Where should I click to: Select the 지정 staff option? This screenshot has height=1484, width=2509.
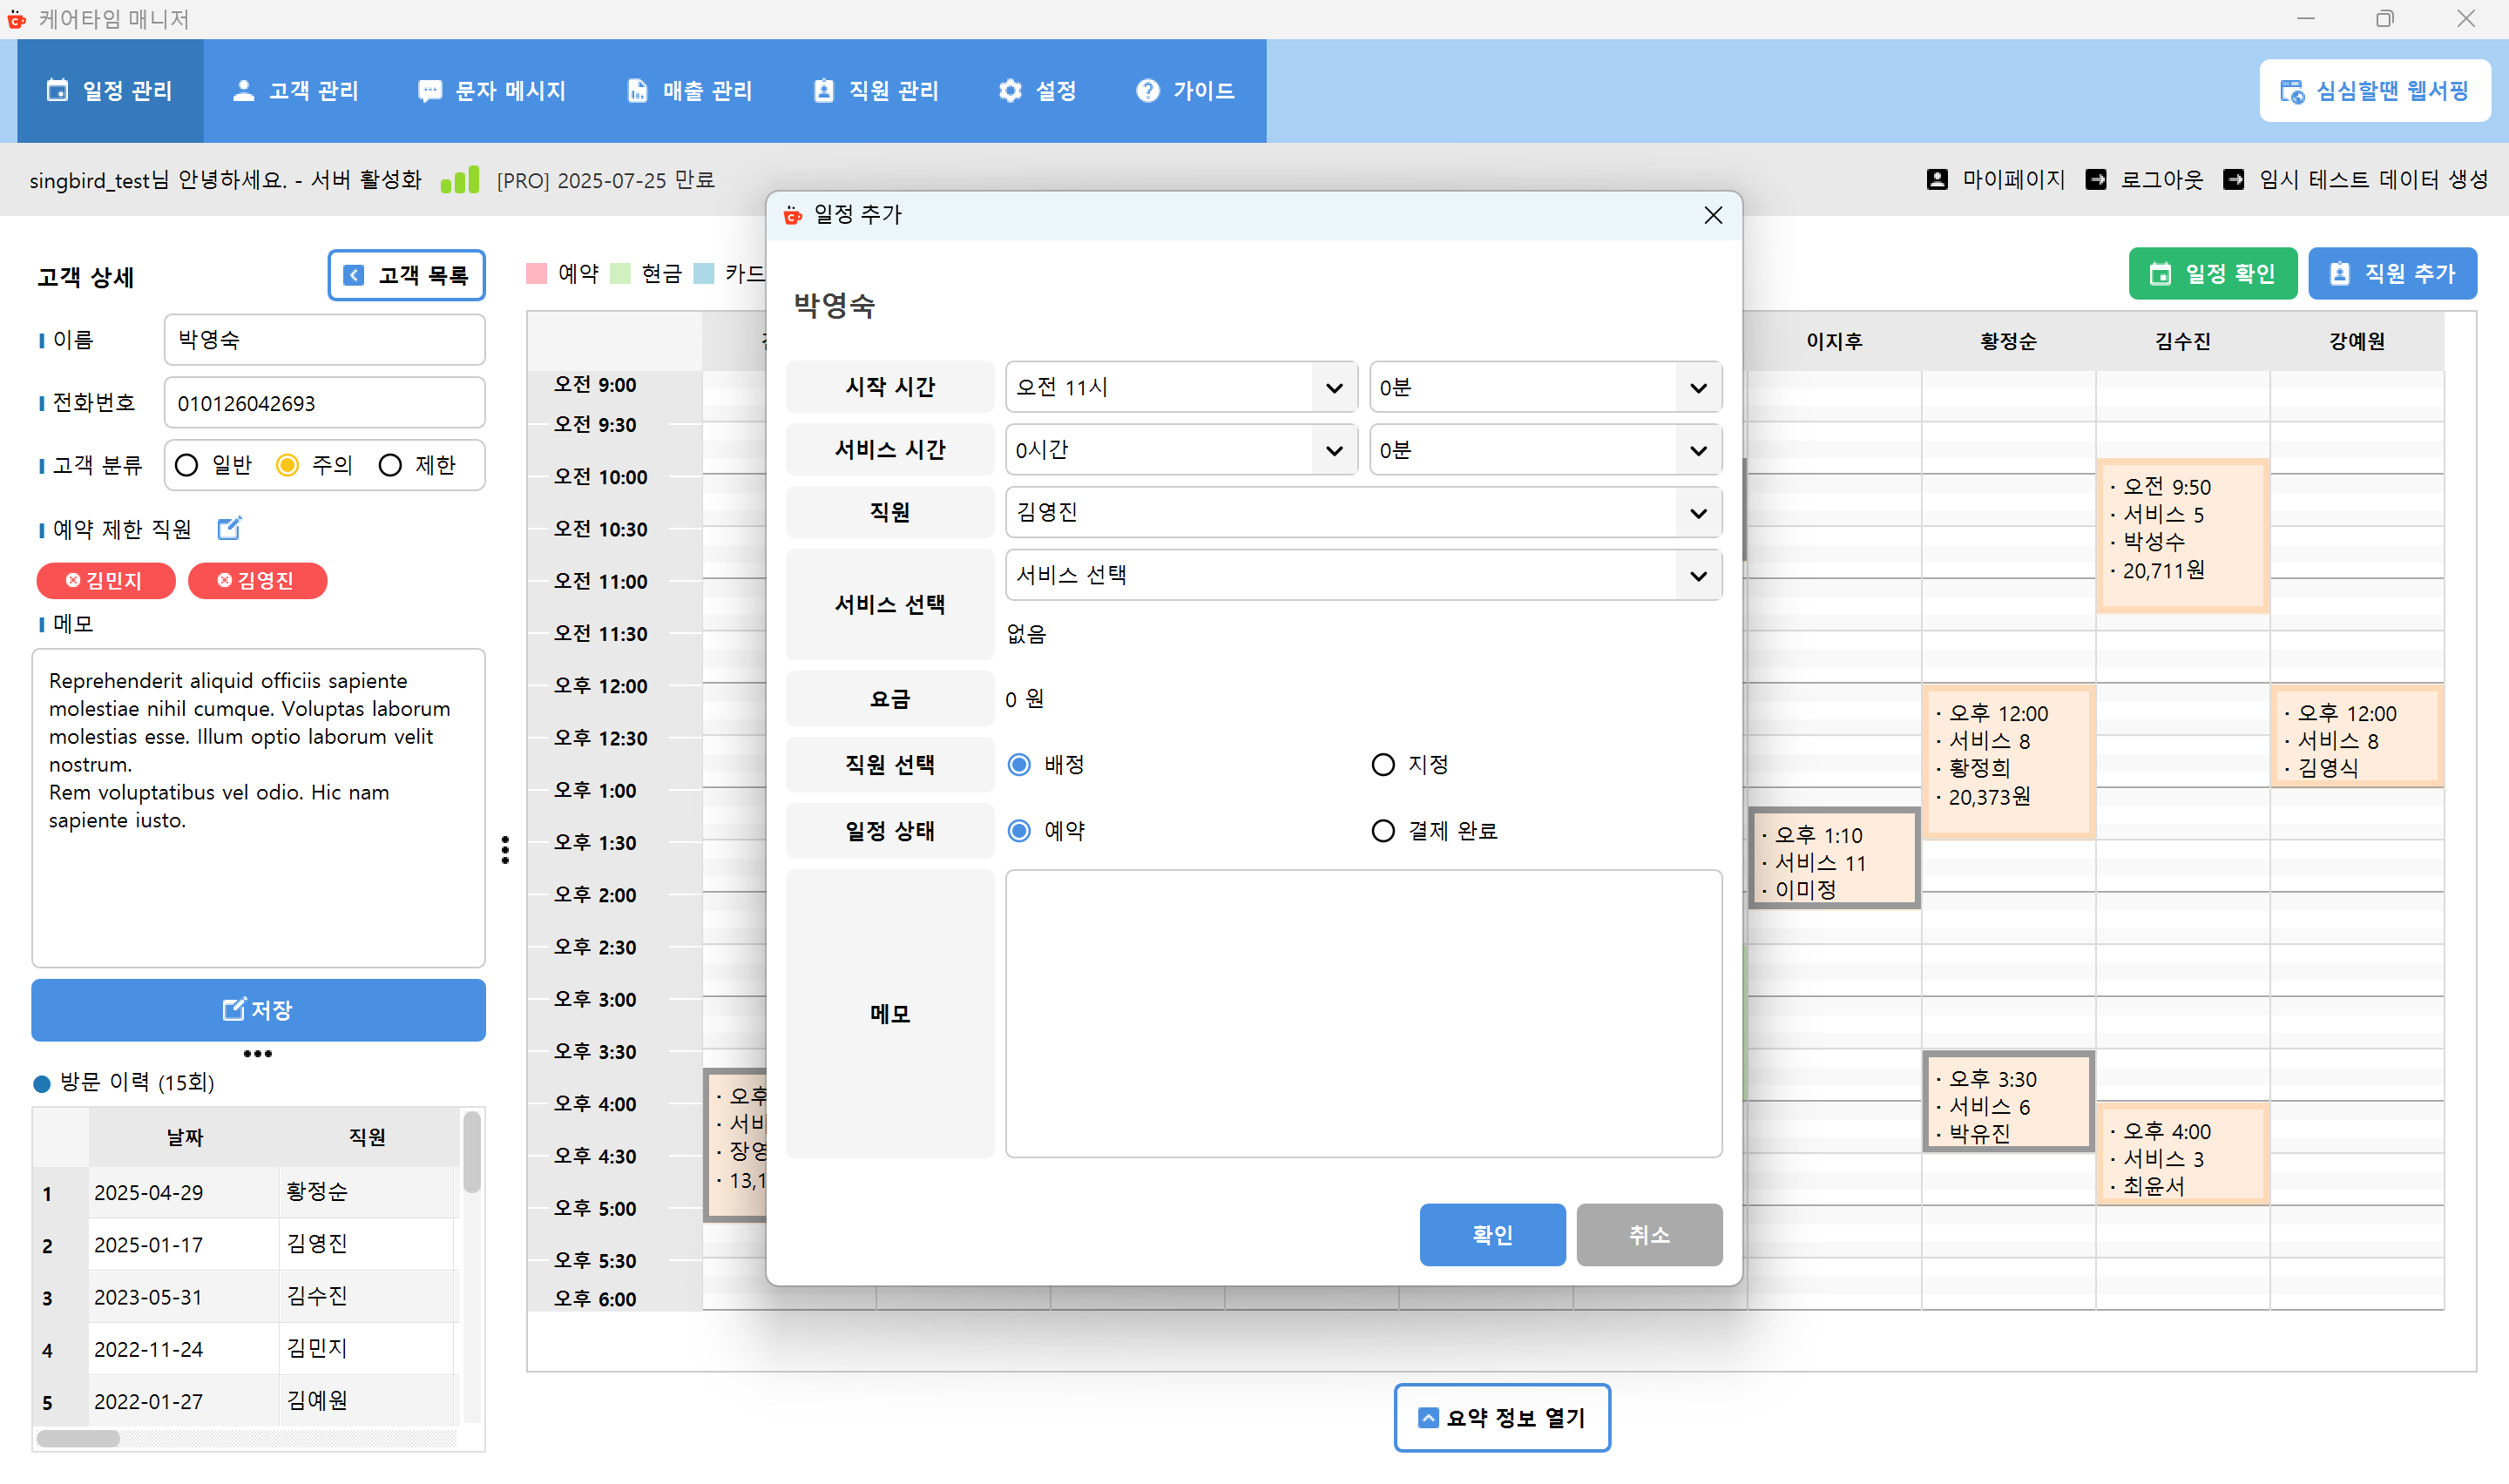(1383, 765)
